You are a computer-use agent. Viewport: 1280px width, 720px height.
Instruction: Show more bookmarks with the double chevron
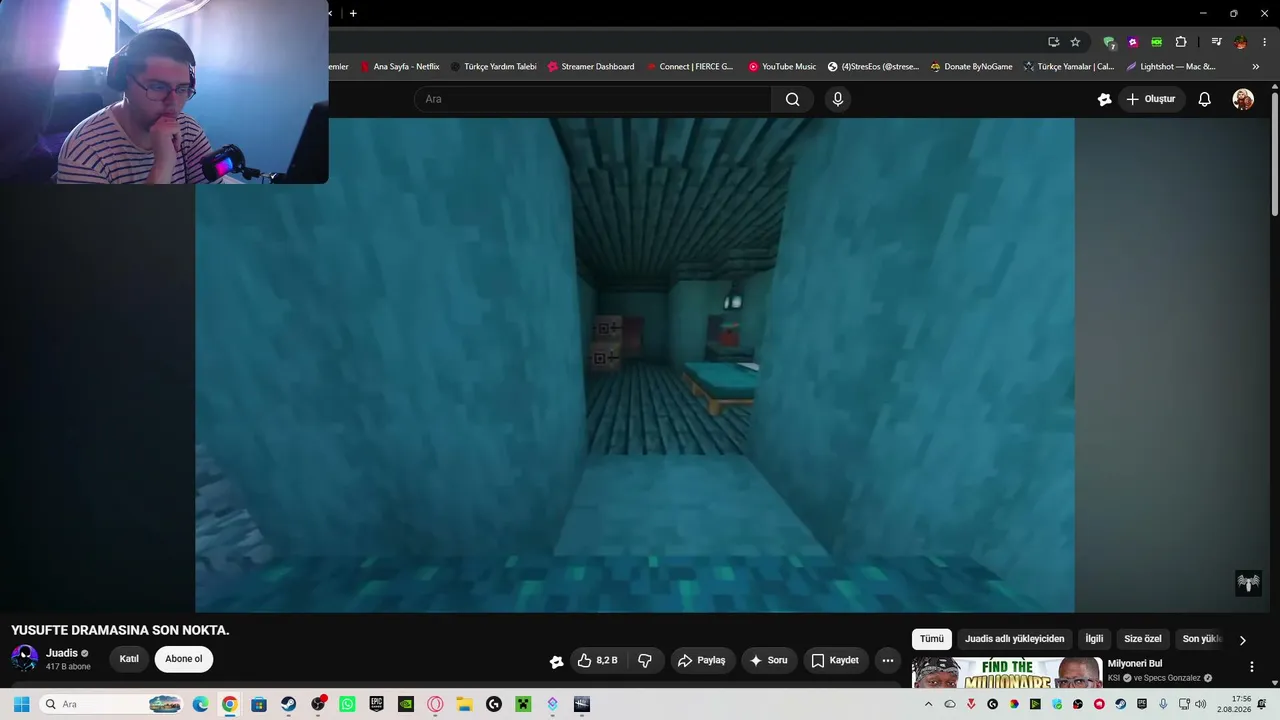(1256, 67)
